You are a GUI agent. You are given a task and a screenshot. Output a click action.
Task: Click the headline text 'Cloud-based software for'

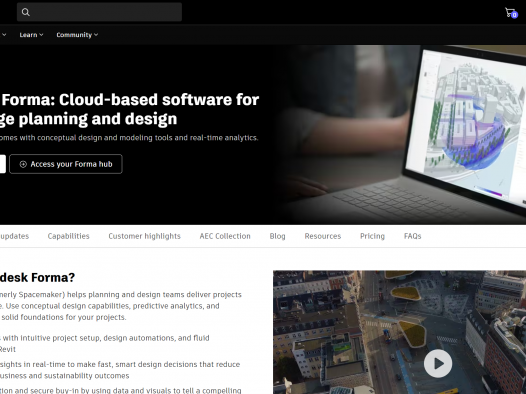[159, 100]
